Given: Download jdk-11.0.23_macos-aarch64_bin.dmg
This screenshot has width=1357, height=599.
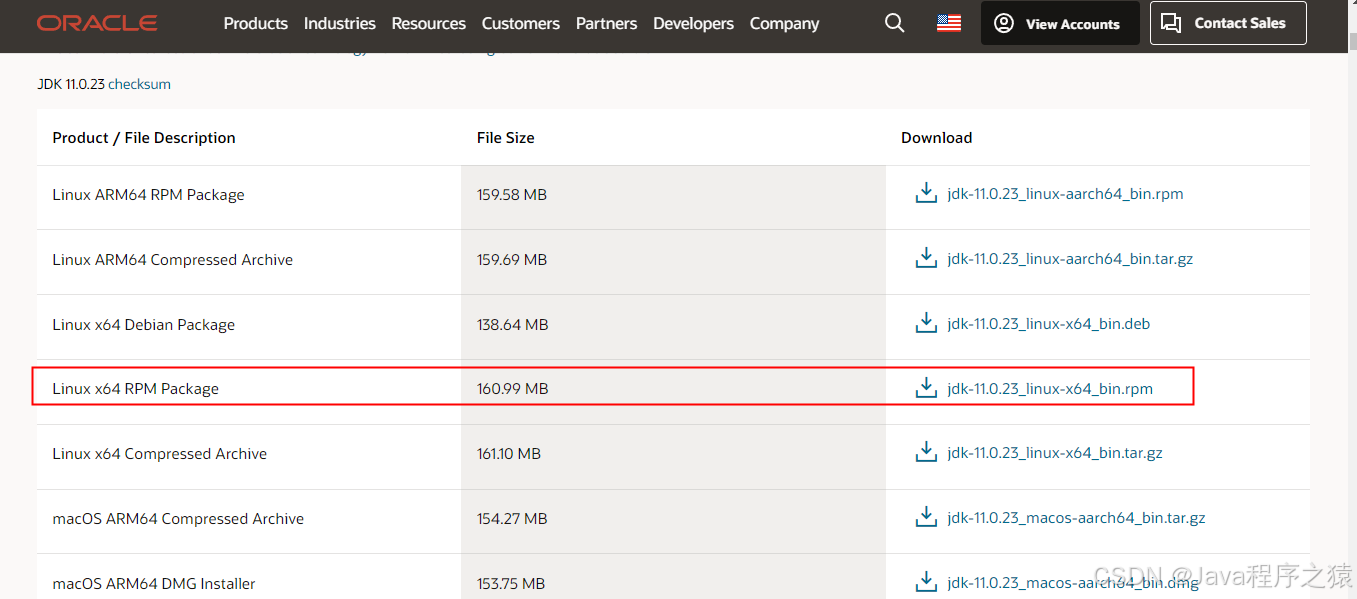Looking at the screenshot, I should click(1073, 583).
